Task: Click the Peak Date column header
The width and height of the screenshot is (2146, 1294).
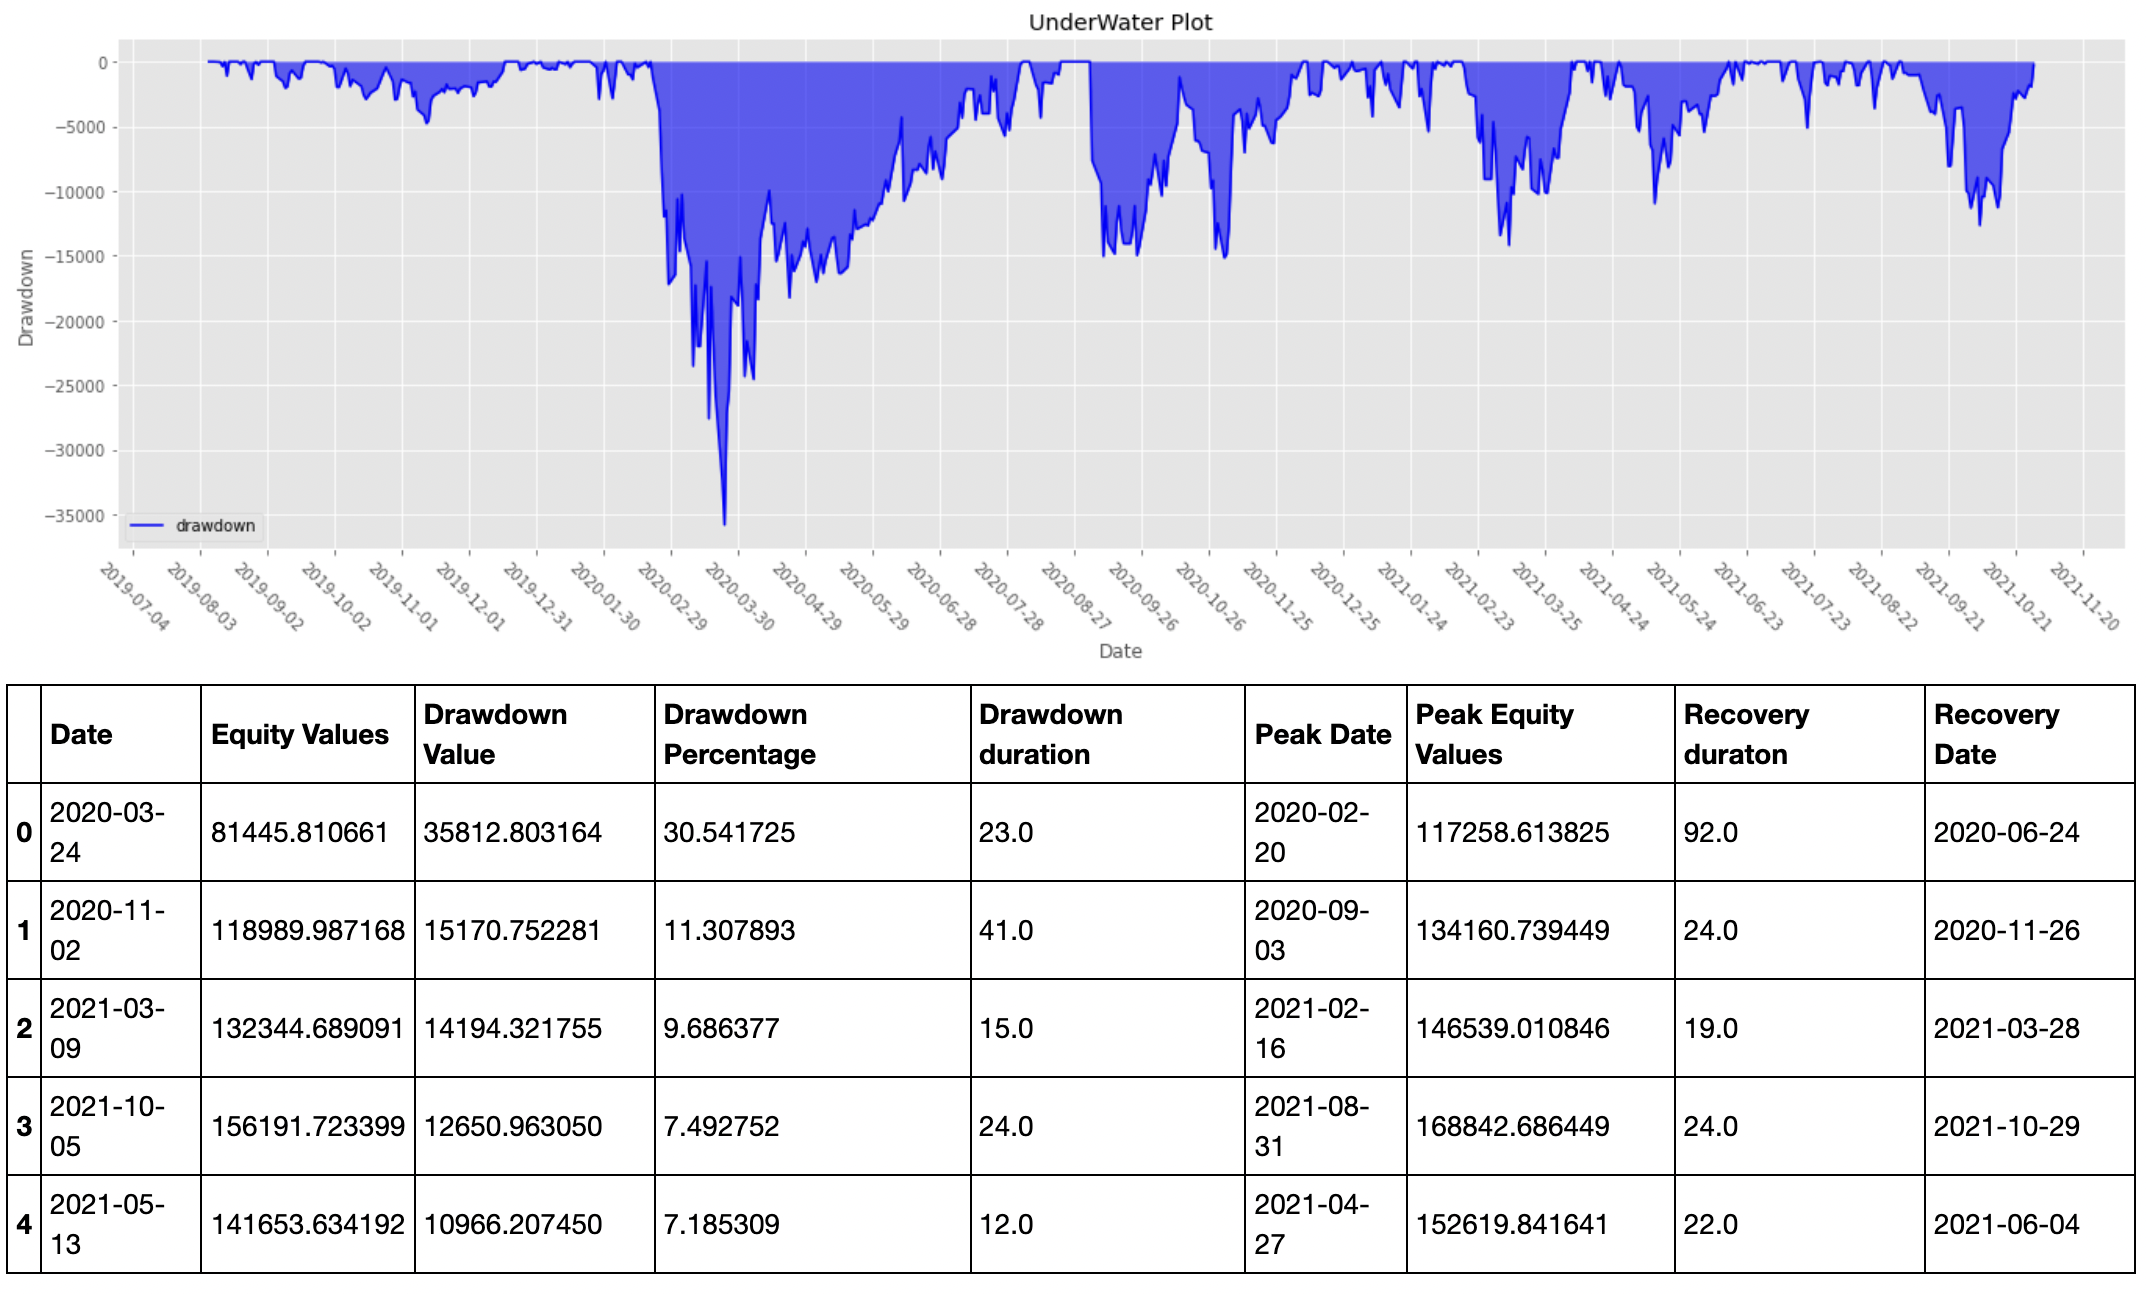Action: pyautogui.click(x=1323, y=734)
